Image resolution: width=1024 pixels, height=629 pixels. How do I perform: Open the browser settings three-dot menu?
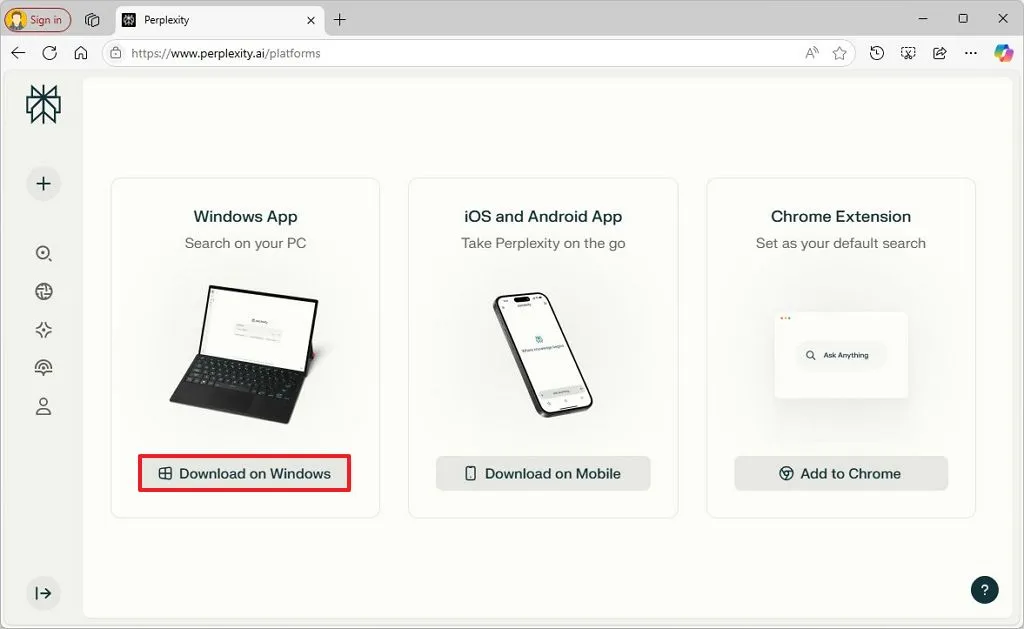[971, 53]
